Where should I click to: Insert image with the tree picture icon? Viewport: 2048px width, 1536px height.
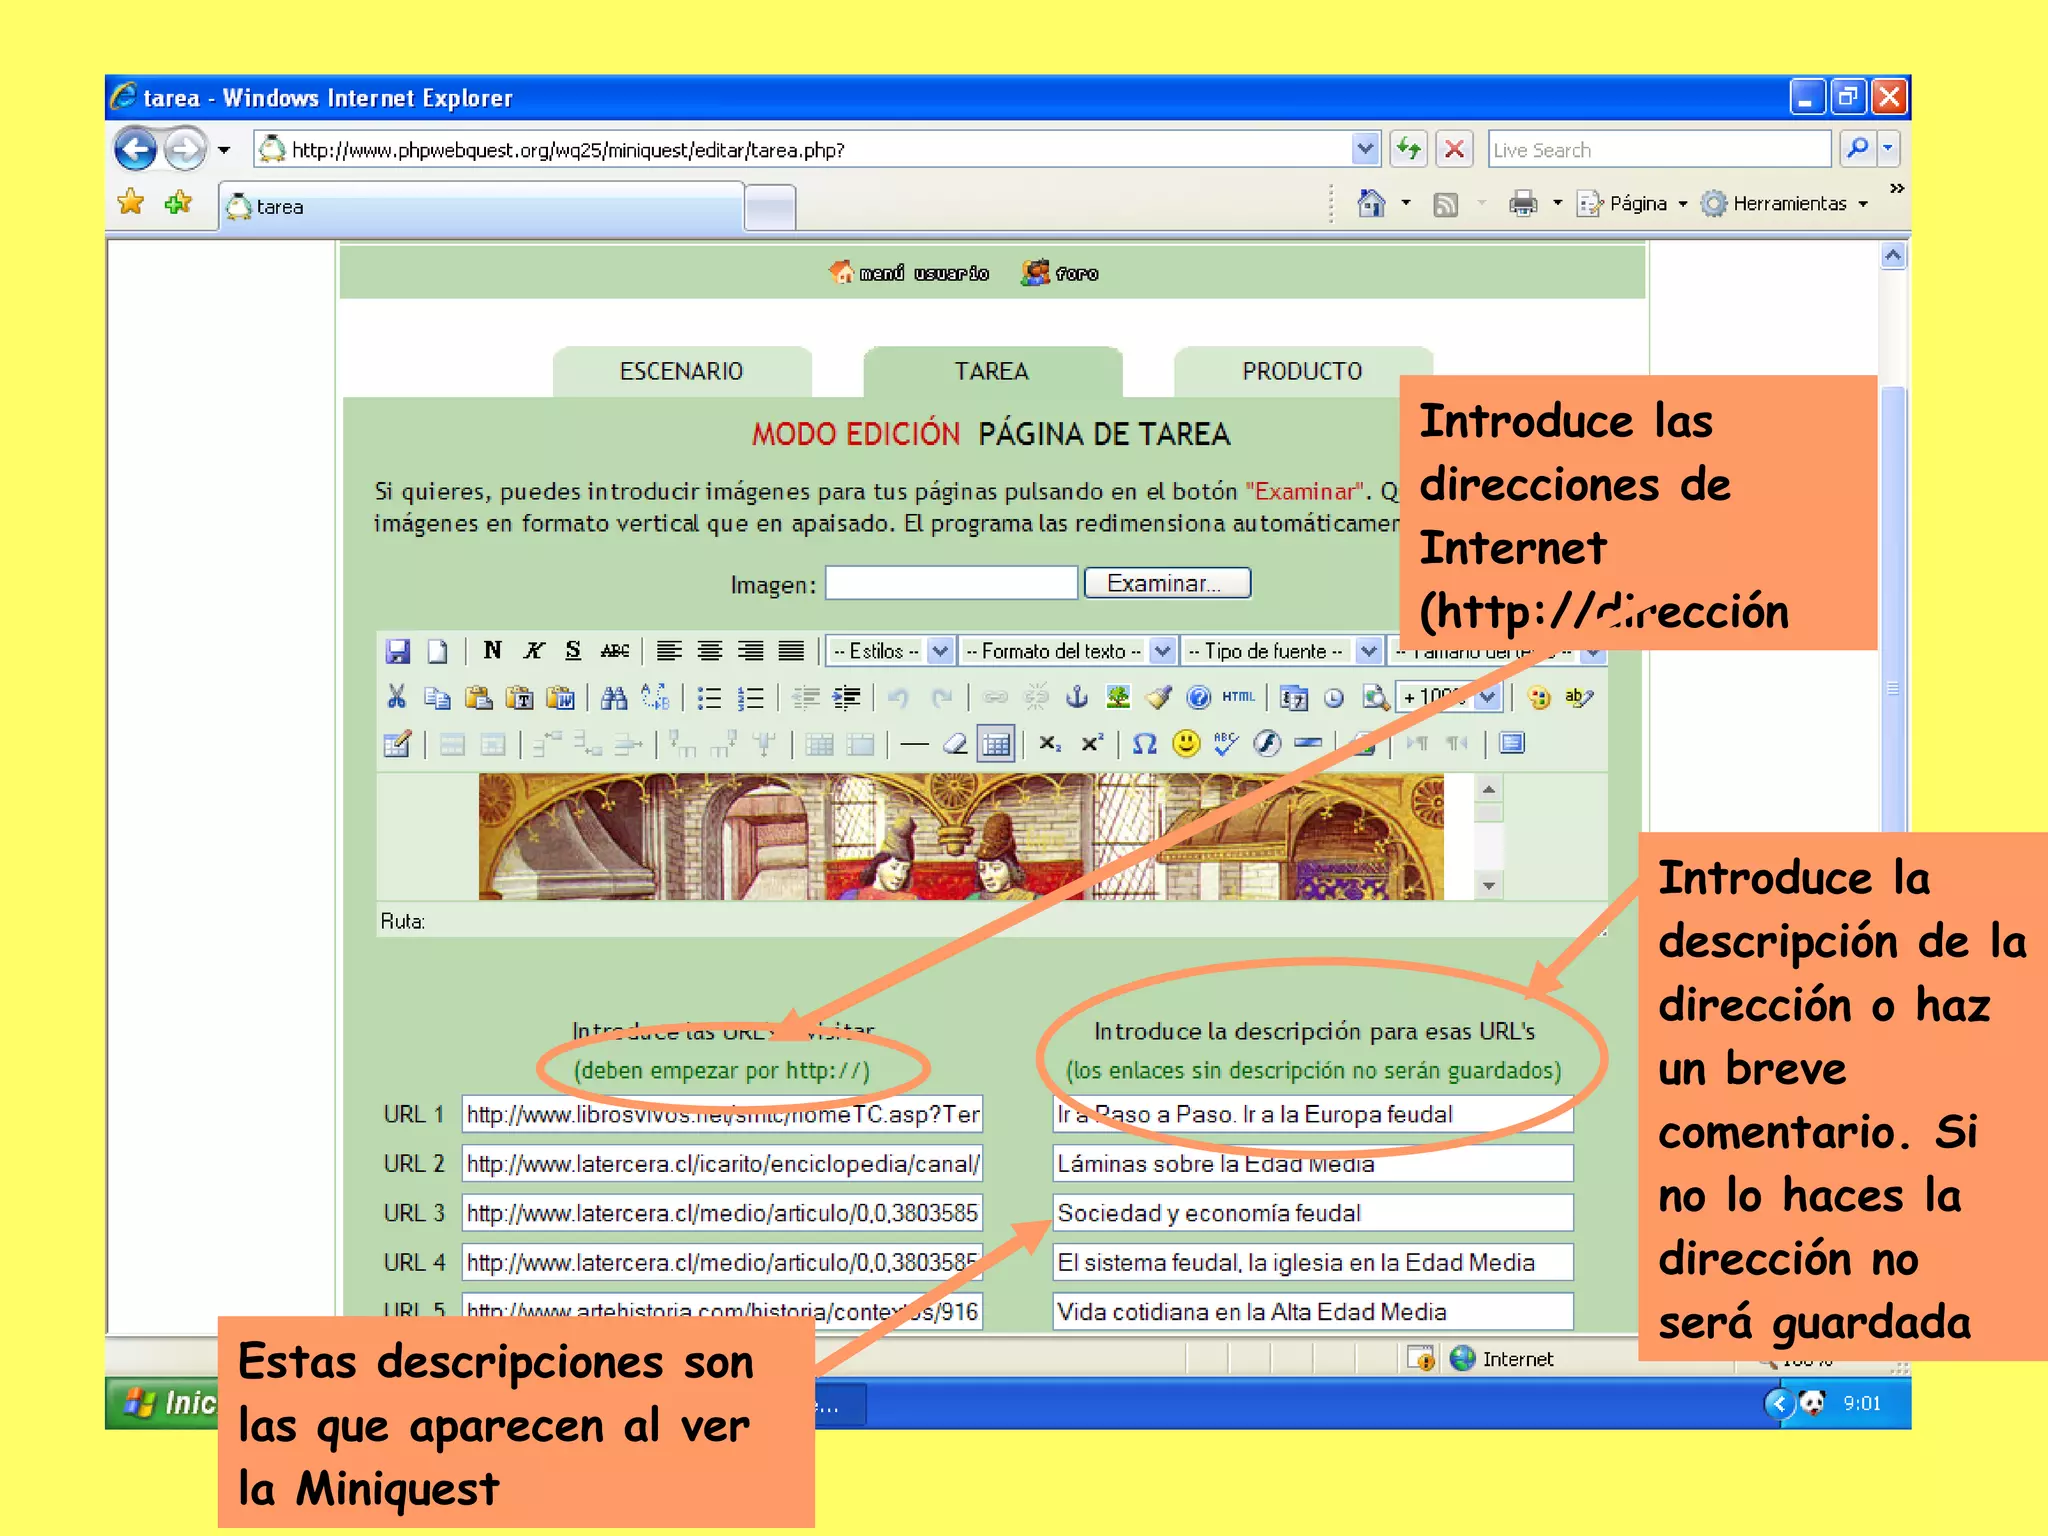click(1118, 697)
